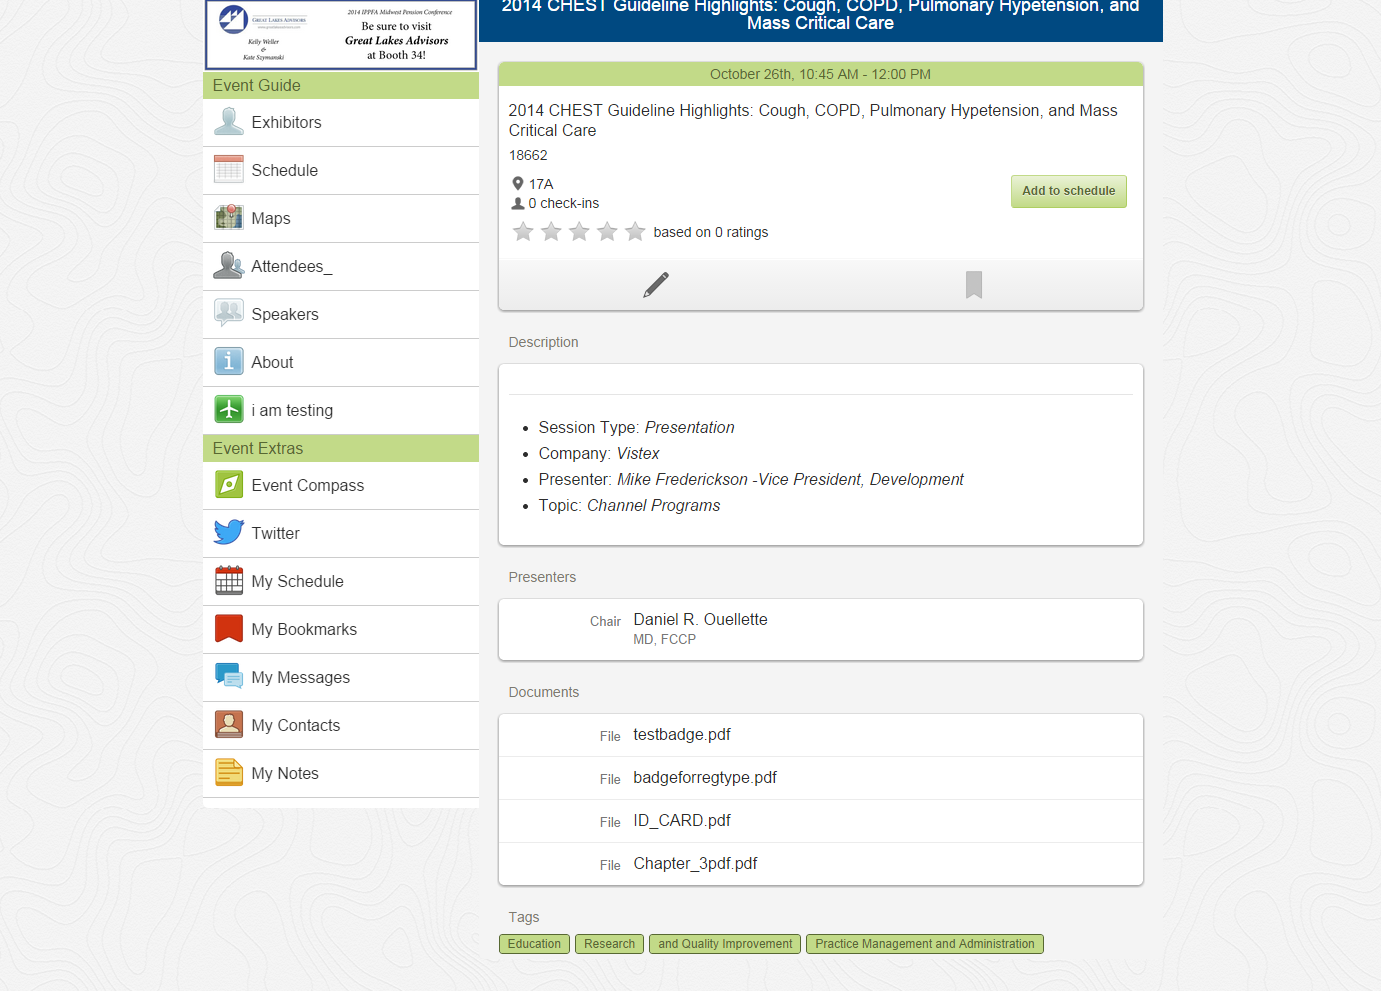Click the 'based on 0 ratings' text
The height and width of the screenshot is (991, 1381).
711,232
